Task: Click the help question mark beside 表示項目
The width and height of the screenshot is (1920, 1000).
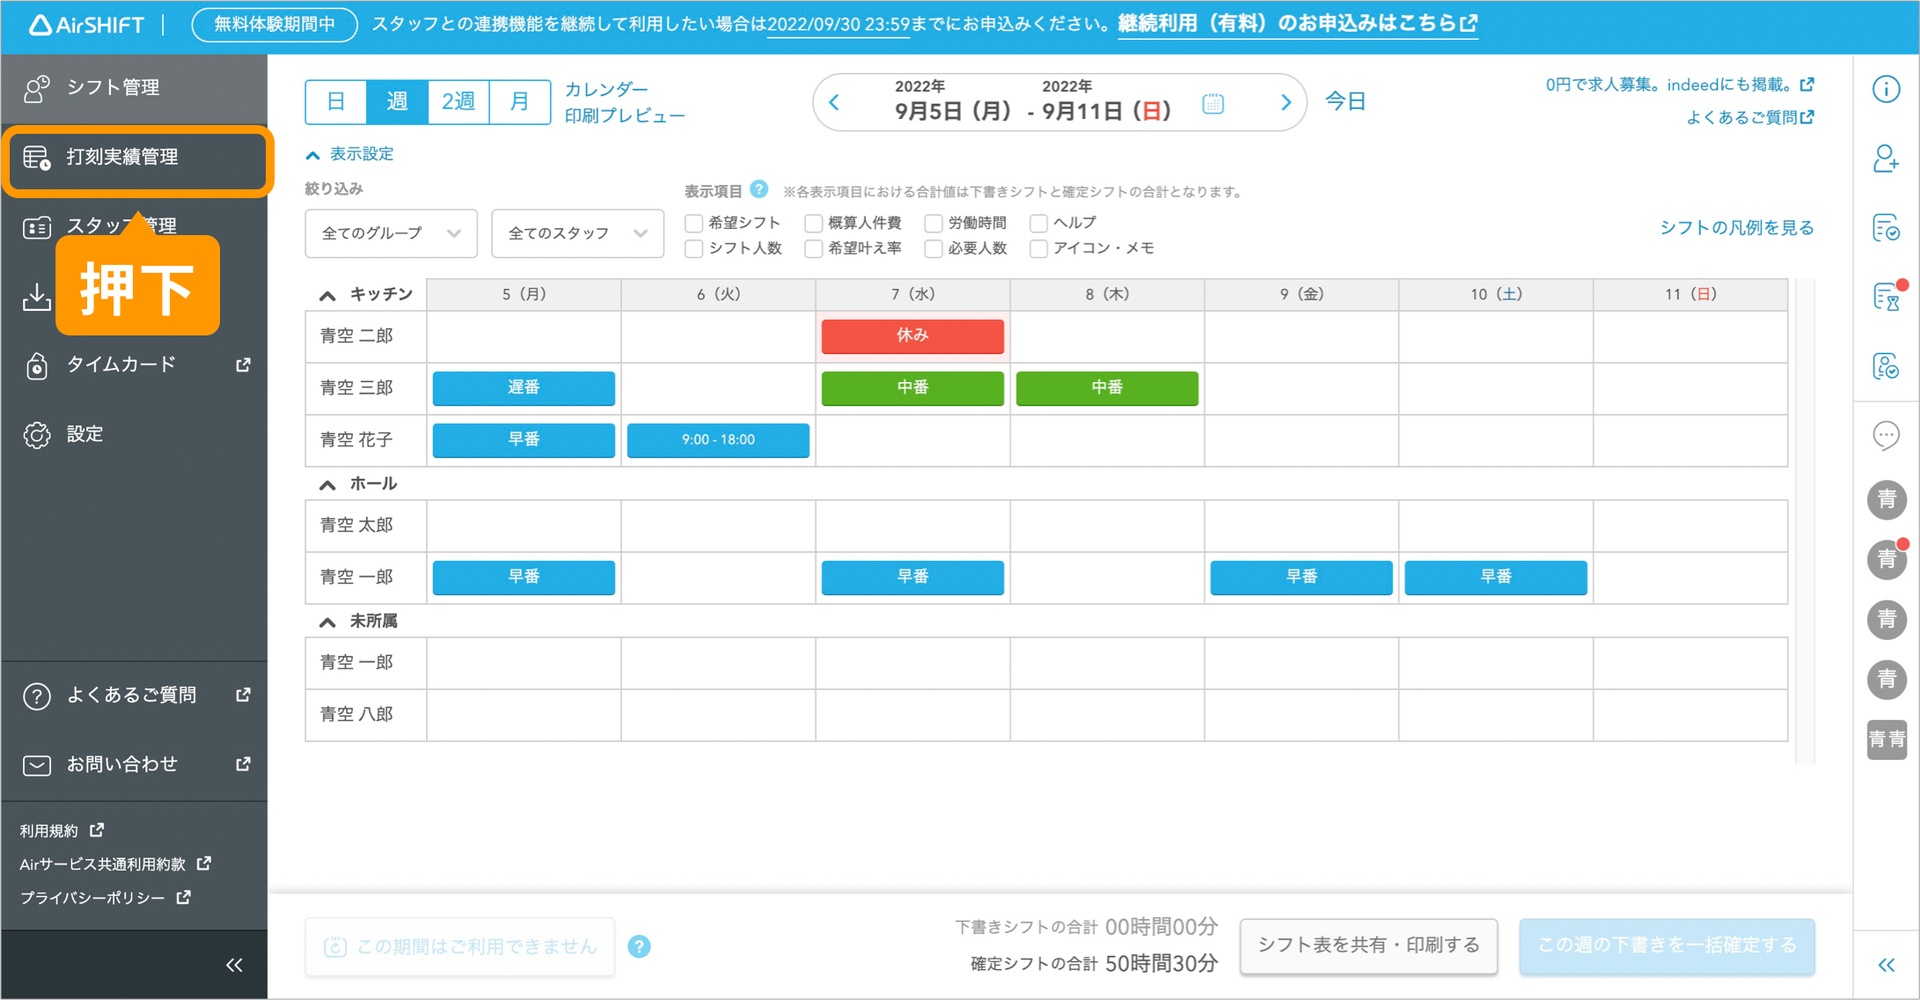Action: (759, 189)
